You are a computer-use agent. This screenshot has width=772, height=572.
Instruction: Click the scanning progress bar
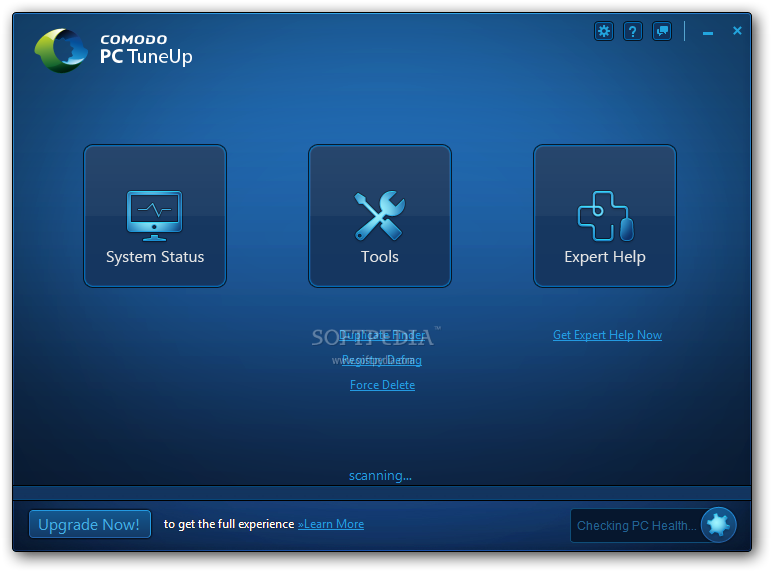pyautogui.click(x=382, y=493)
